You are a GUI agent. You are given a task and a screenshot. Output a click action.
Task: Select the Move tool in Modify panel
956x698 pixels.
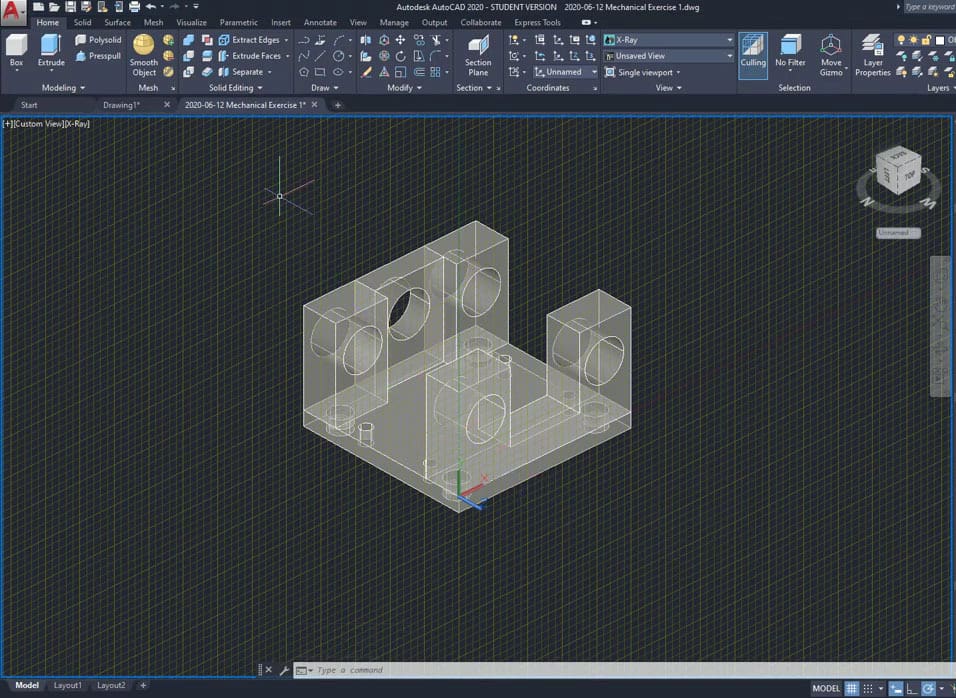pos(401,40)
